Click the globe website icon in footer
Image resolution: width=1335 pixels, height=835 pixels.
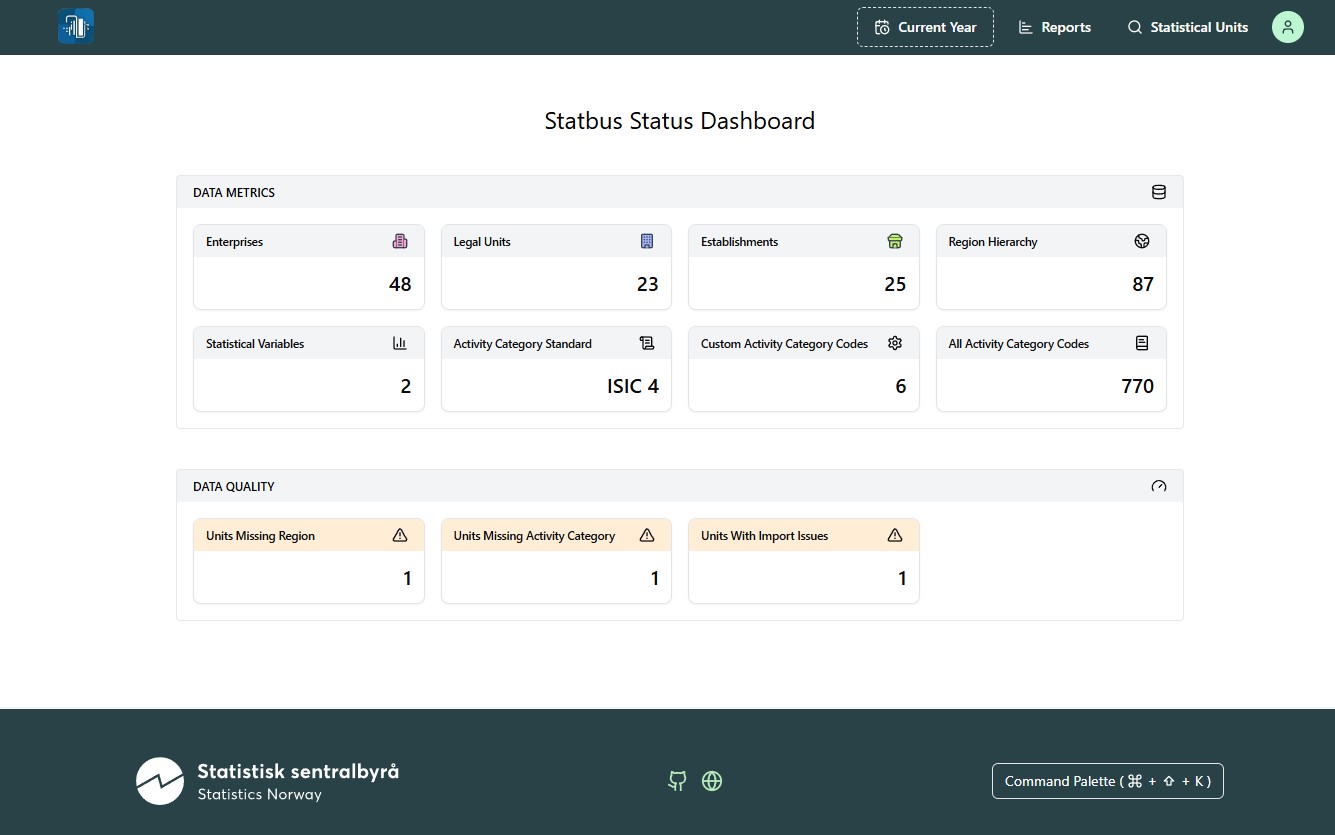tap(712, 781)
